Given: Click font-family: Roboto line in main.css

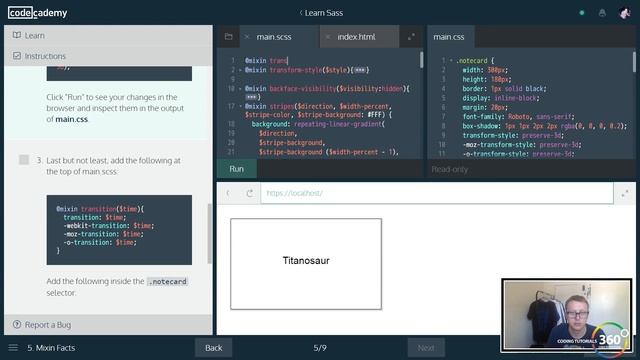Looking at the screenshot, I should tap(518, 117).
